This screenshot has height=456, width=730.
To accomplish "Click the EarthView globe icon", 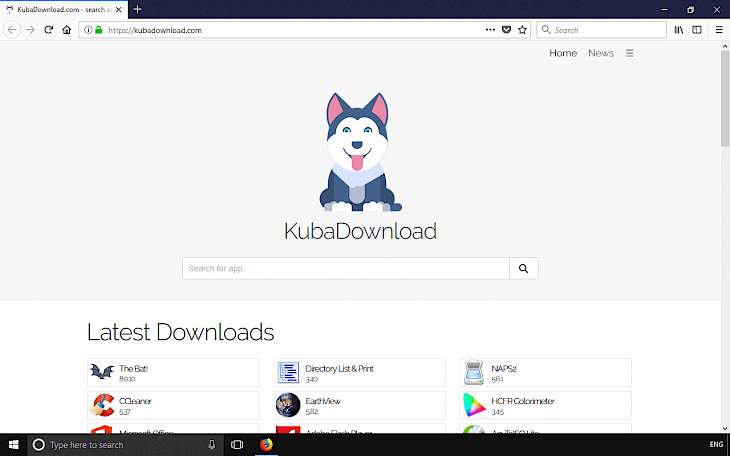I will 288,405.
